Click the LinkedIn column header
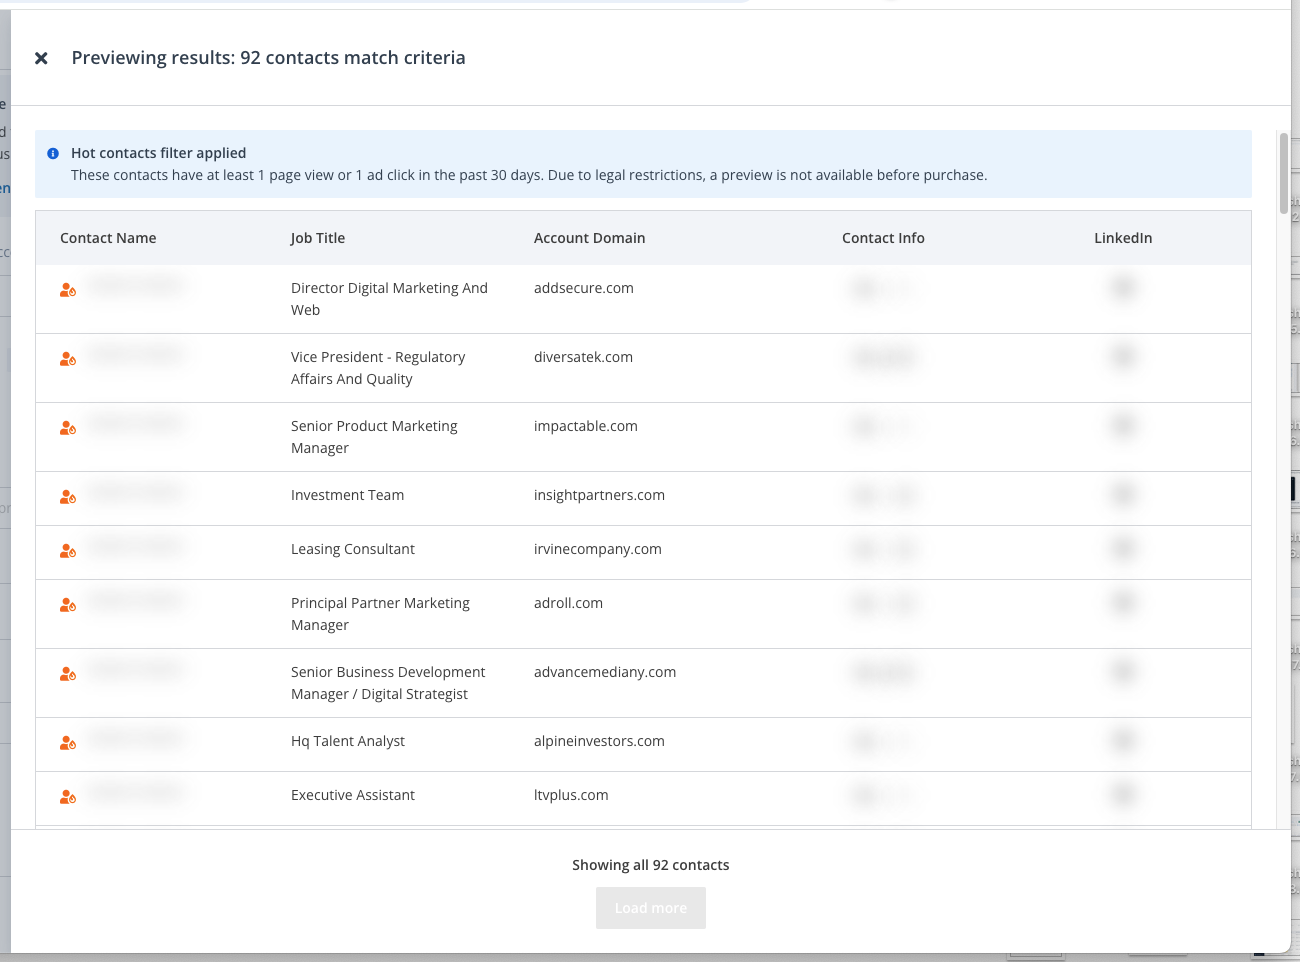1300x962 pixels. [x=1122, y=238]
